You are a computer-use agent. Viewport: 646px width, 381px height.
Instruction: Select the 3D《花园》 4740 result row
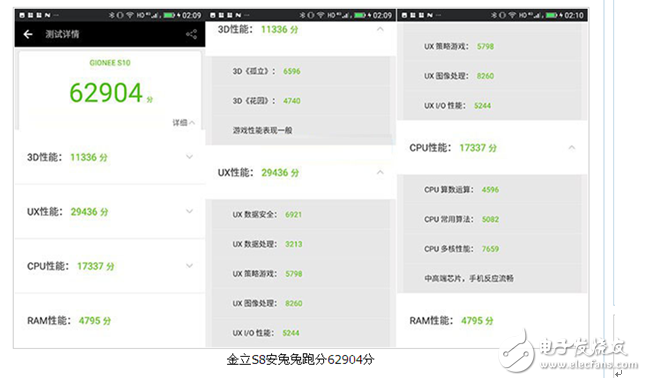pyautogui.click(x=301, y=101)
